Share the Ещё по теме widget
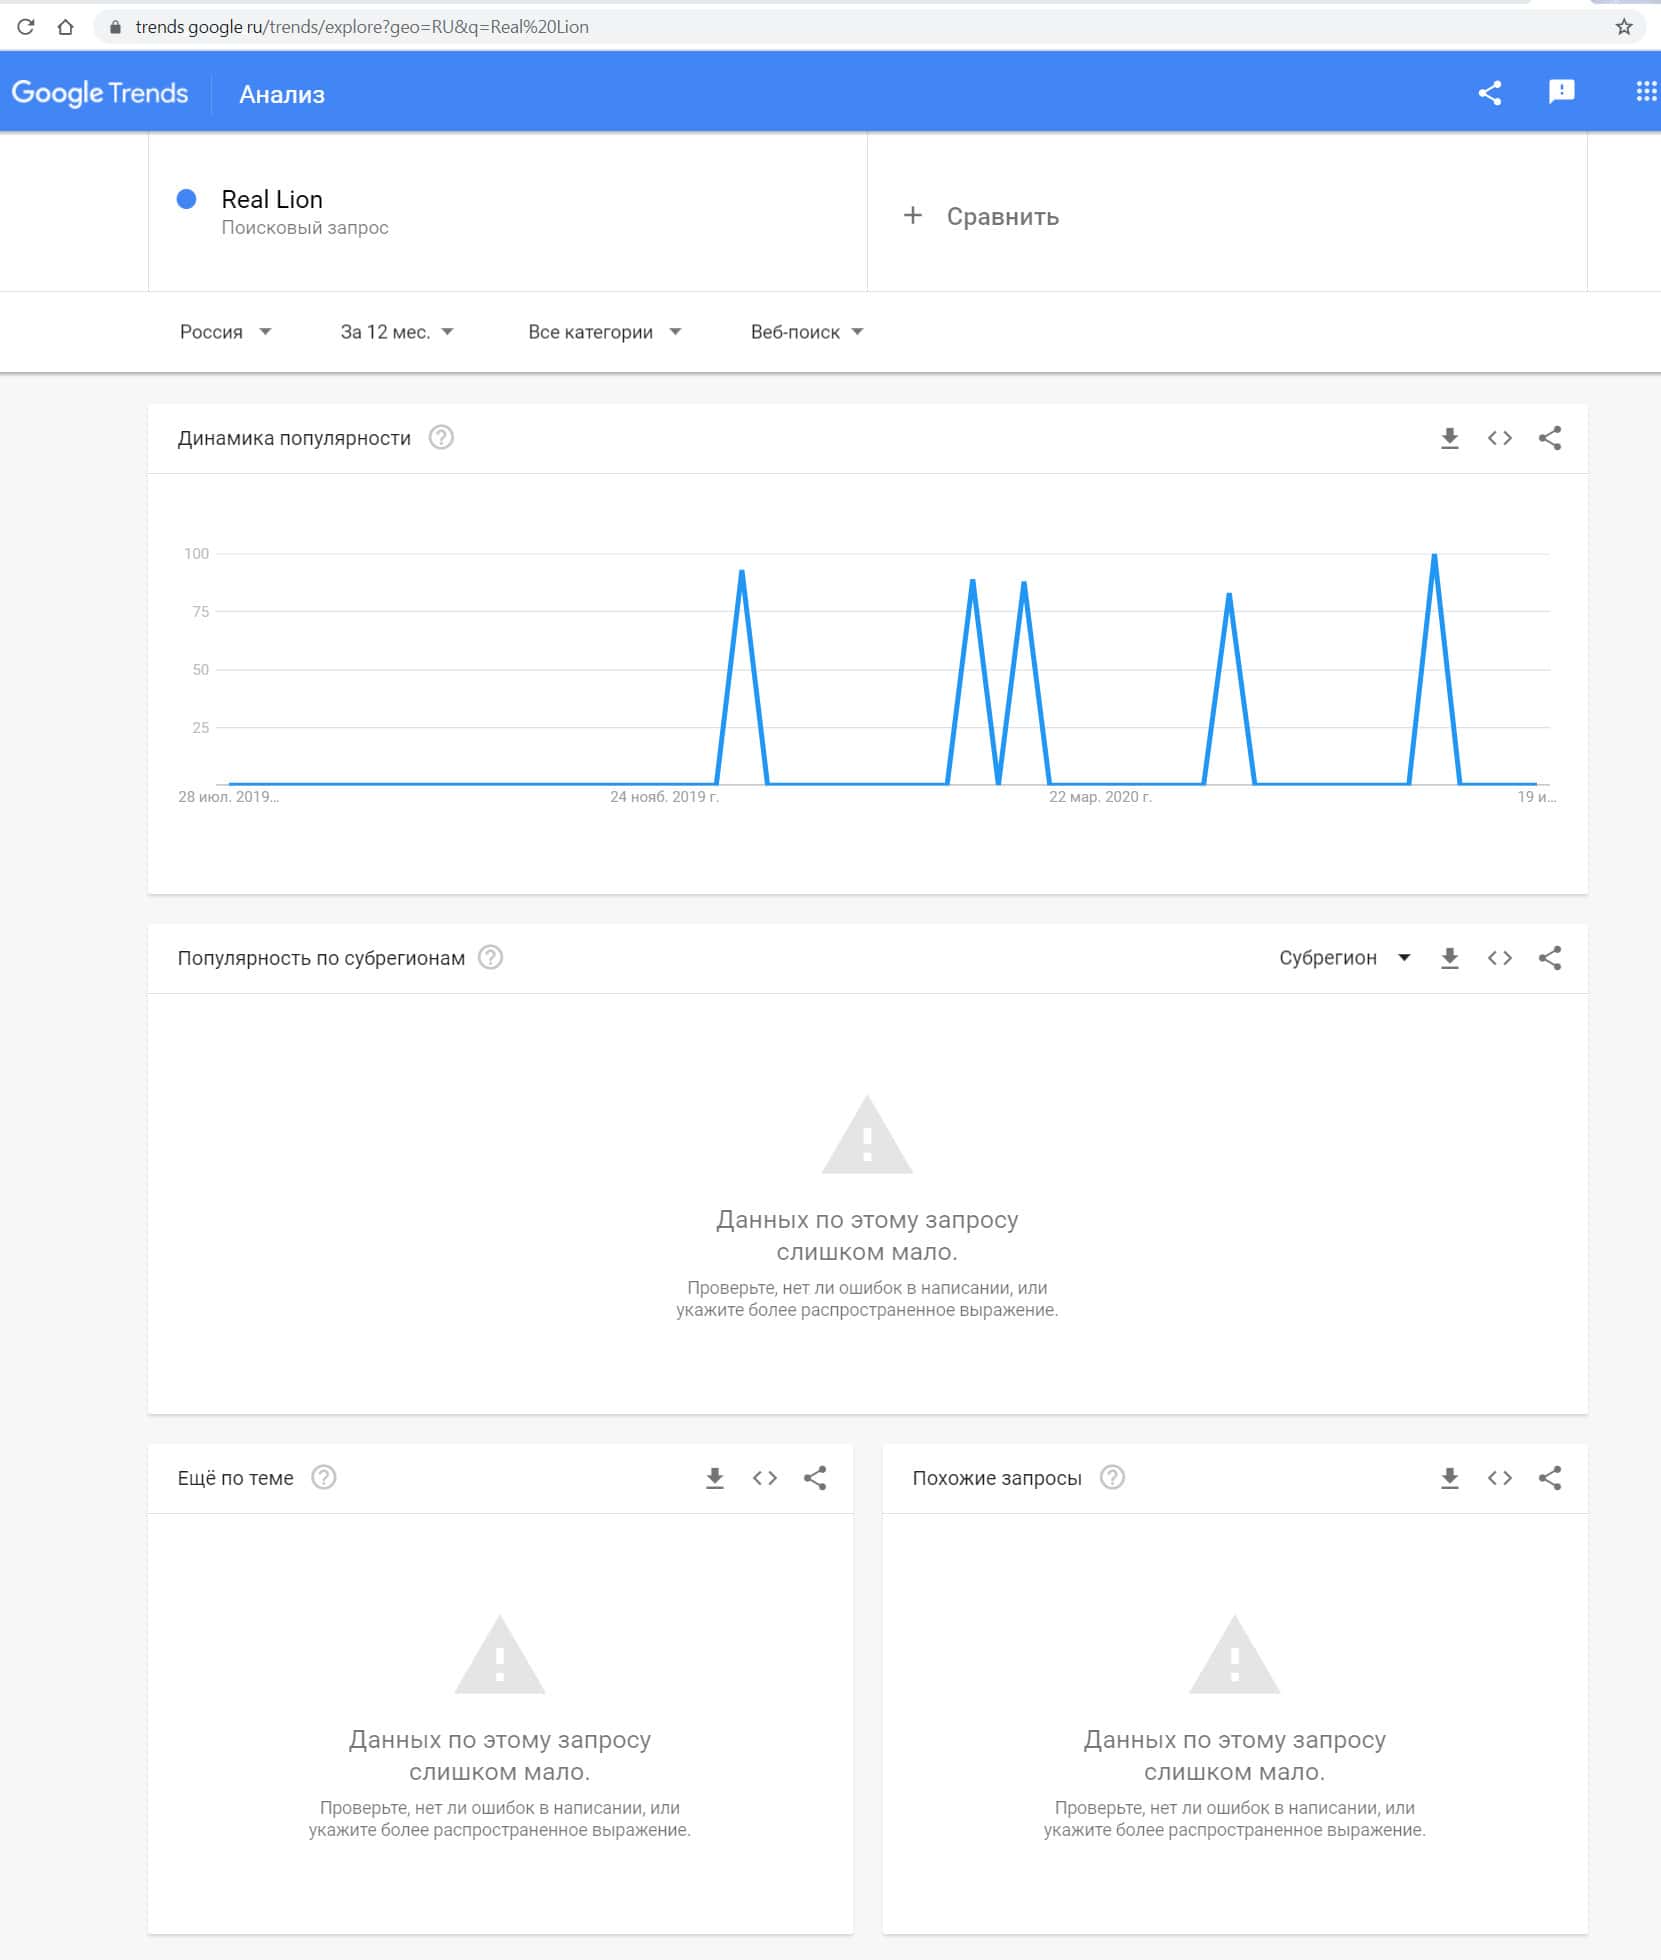1661x1960 pixels. tap(815, 1478)
